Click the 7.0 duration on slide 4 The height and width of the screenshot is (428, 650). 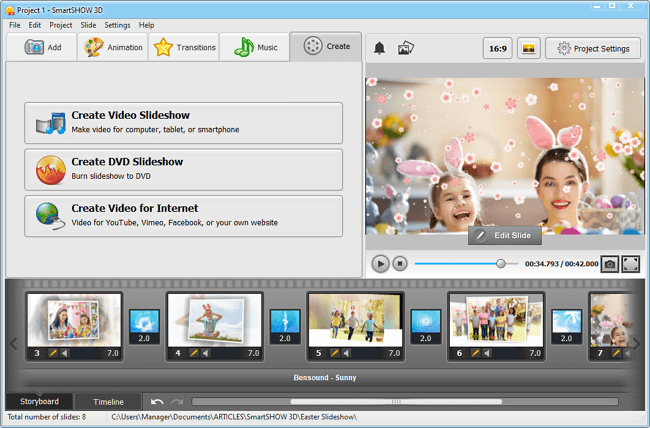point(254,353)
